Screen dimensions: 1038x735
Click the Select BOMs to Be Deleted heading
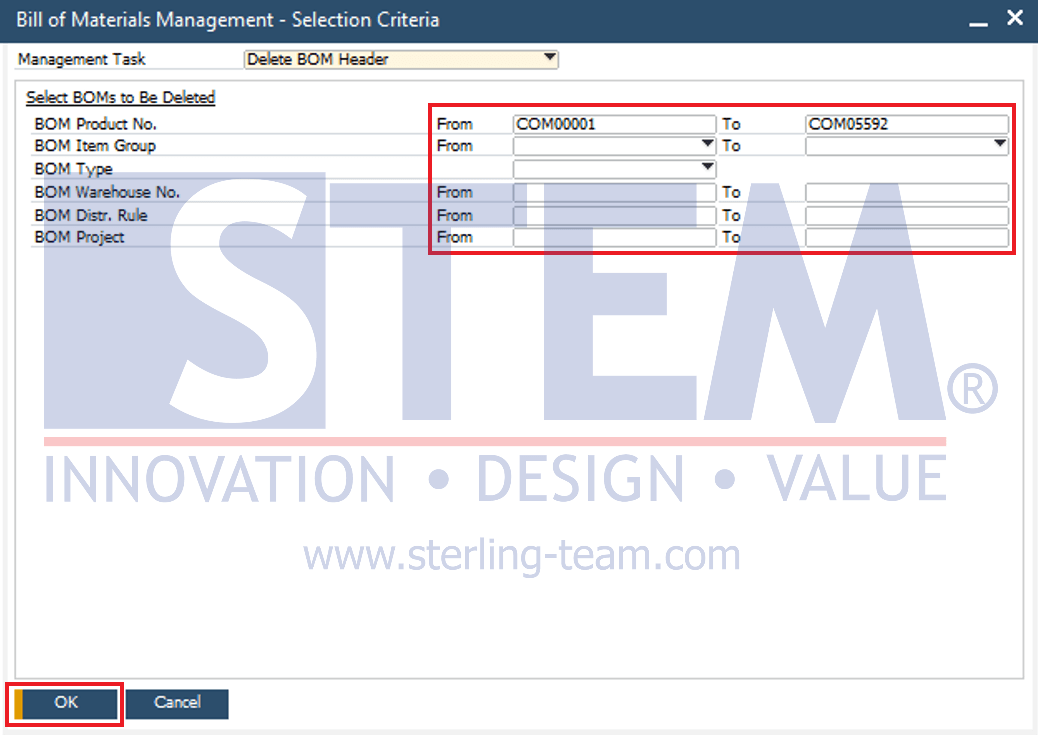pyautogui.click(x=120, y=98)
